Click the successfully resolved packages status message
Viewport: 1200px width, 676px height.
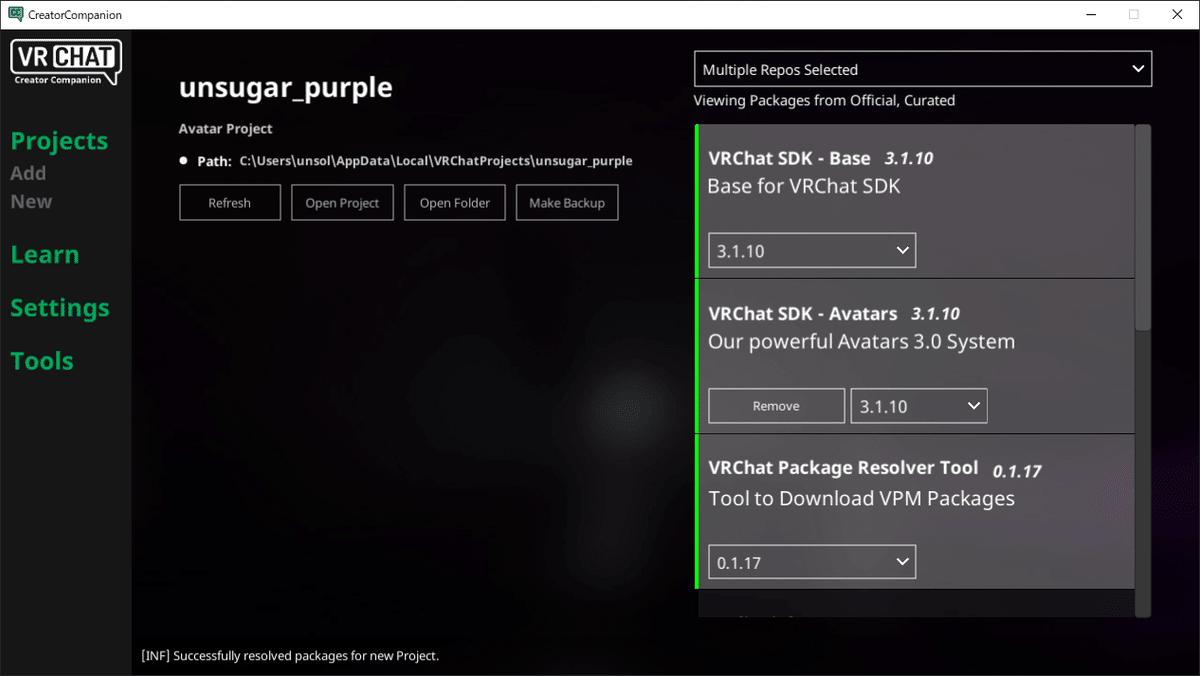coord(290,655)
